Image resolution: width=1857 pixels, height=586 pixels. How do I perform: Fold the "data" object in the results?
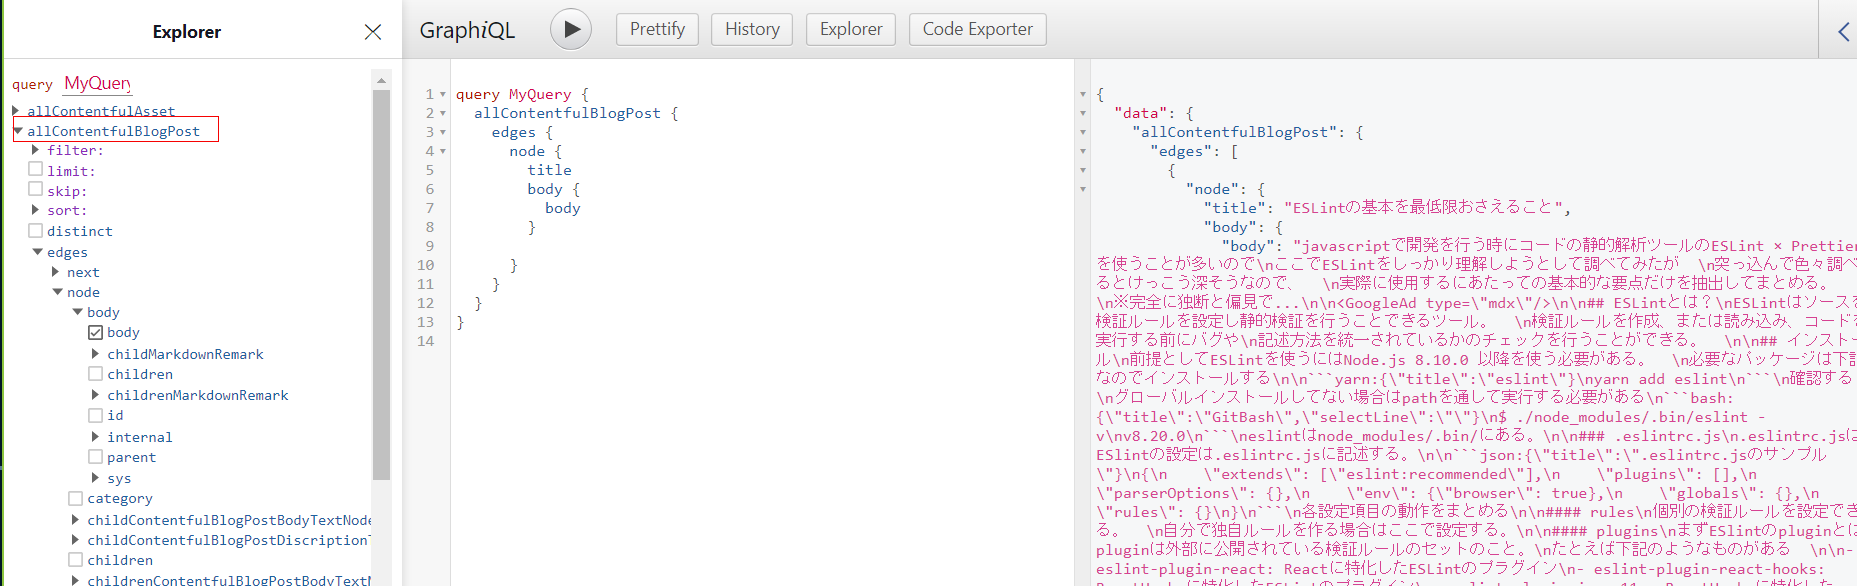click(1082, 113)
